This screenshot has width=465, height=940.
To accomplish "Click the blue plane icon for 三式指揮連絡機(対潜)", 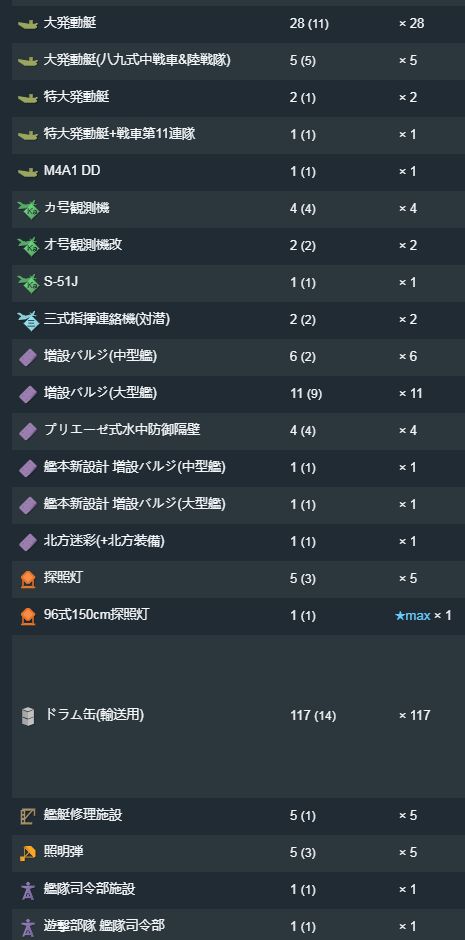I will click(x=28, y=320).
